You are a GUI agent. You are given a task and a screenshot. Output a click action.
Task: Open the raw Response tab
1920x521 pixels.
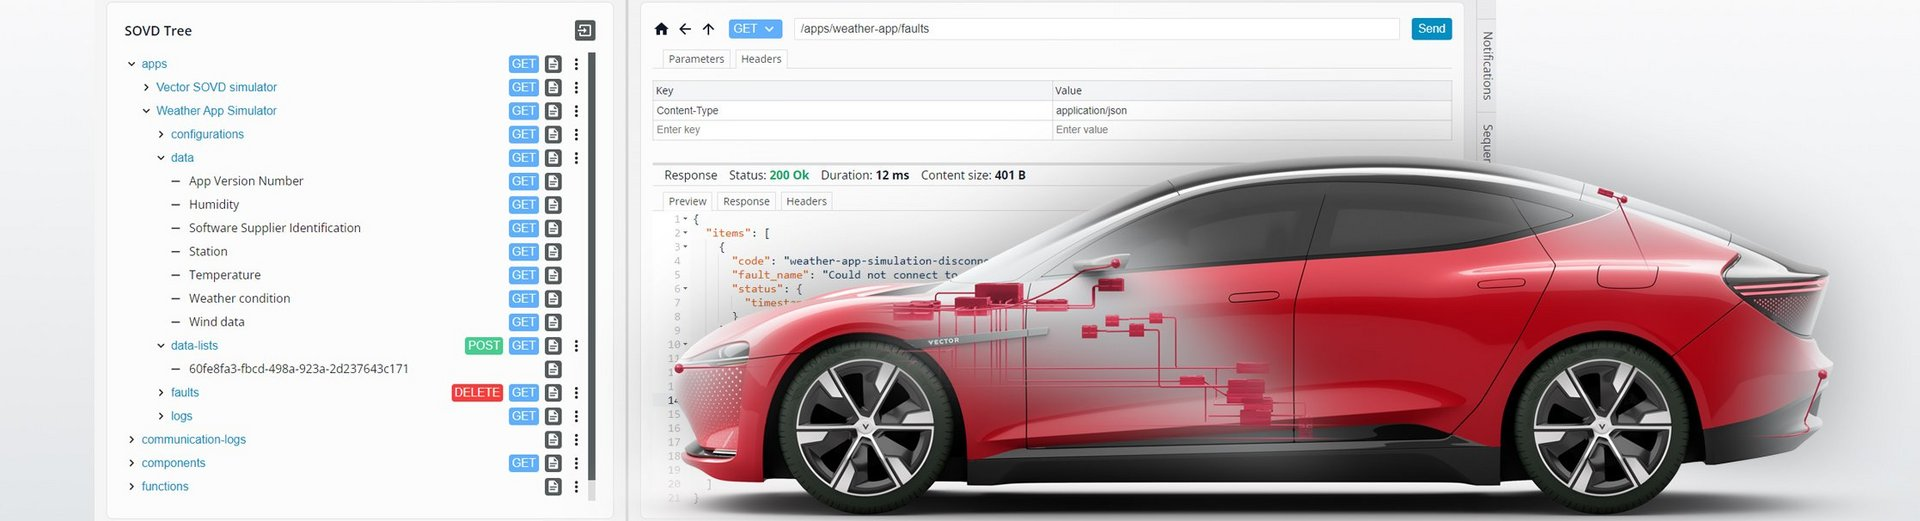(746, 201)
